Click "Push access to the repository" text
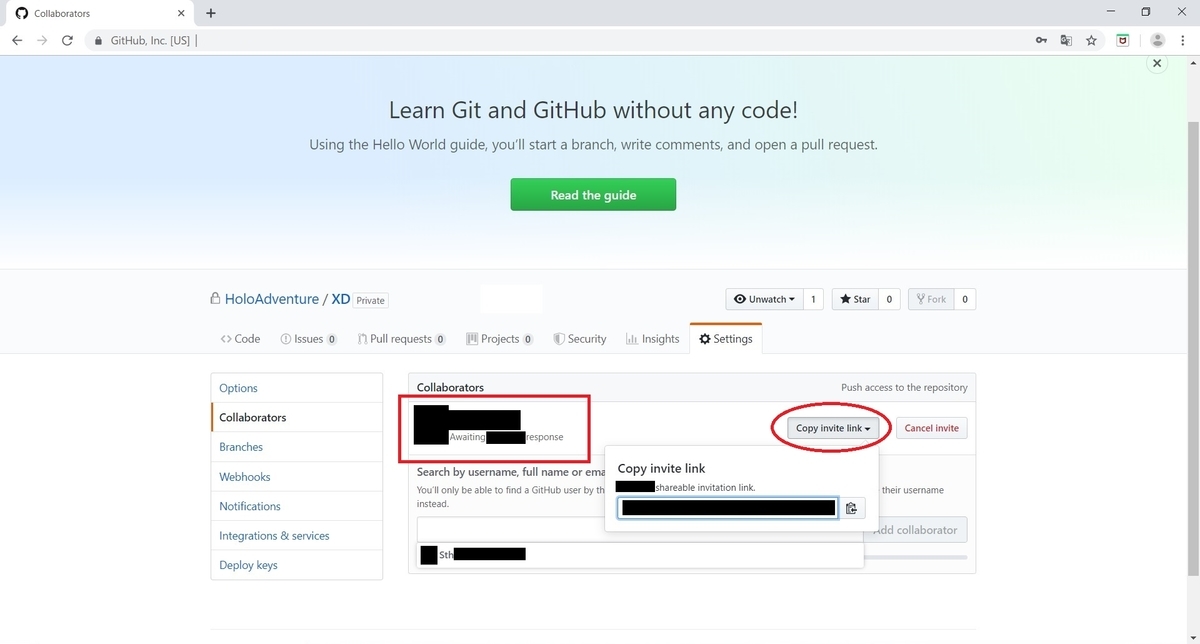 [x=904, y=387]
